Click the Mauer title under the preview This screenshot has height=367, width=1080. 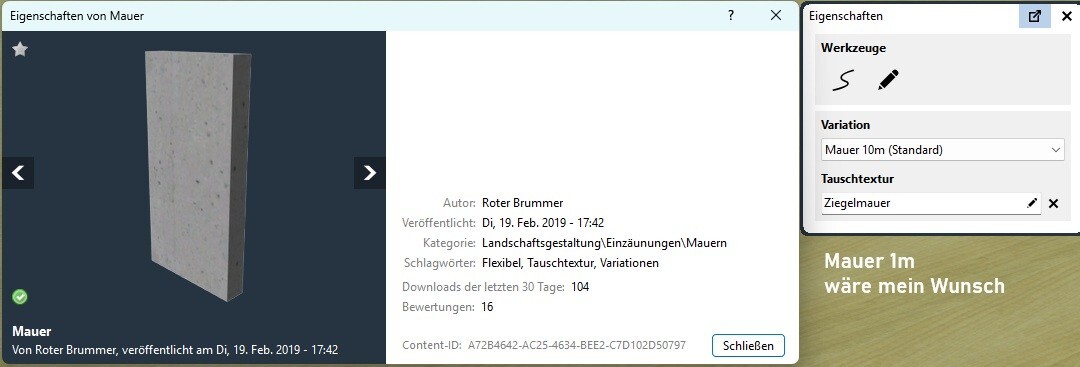pyautogui.click(x=32, y=331)
